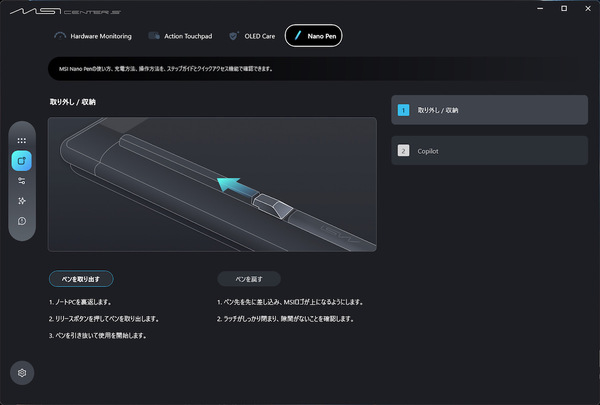
Task: Click the Nano Pen pen icon
Action: [297, 36]
